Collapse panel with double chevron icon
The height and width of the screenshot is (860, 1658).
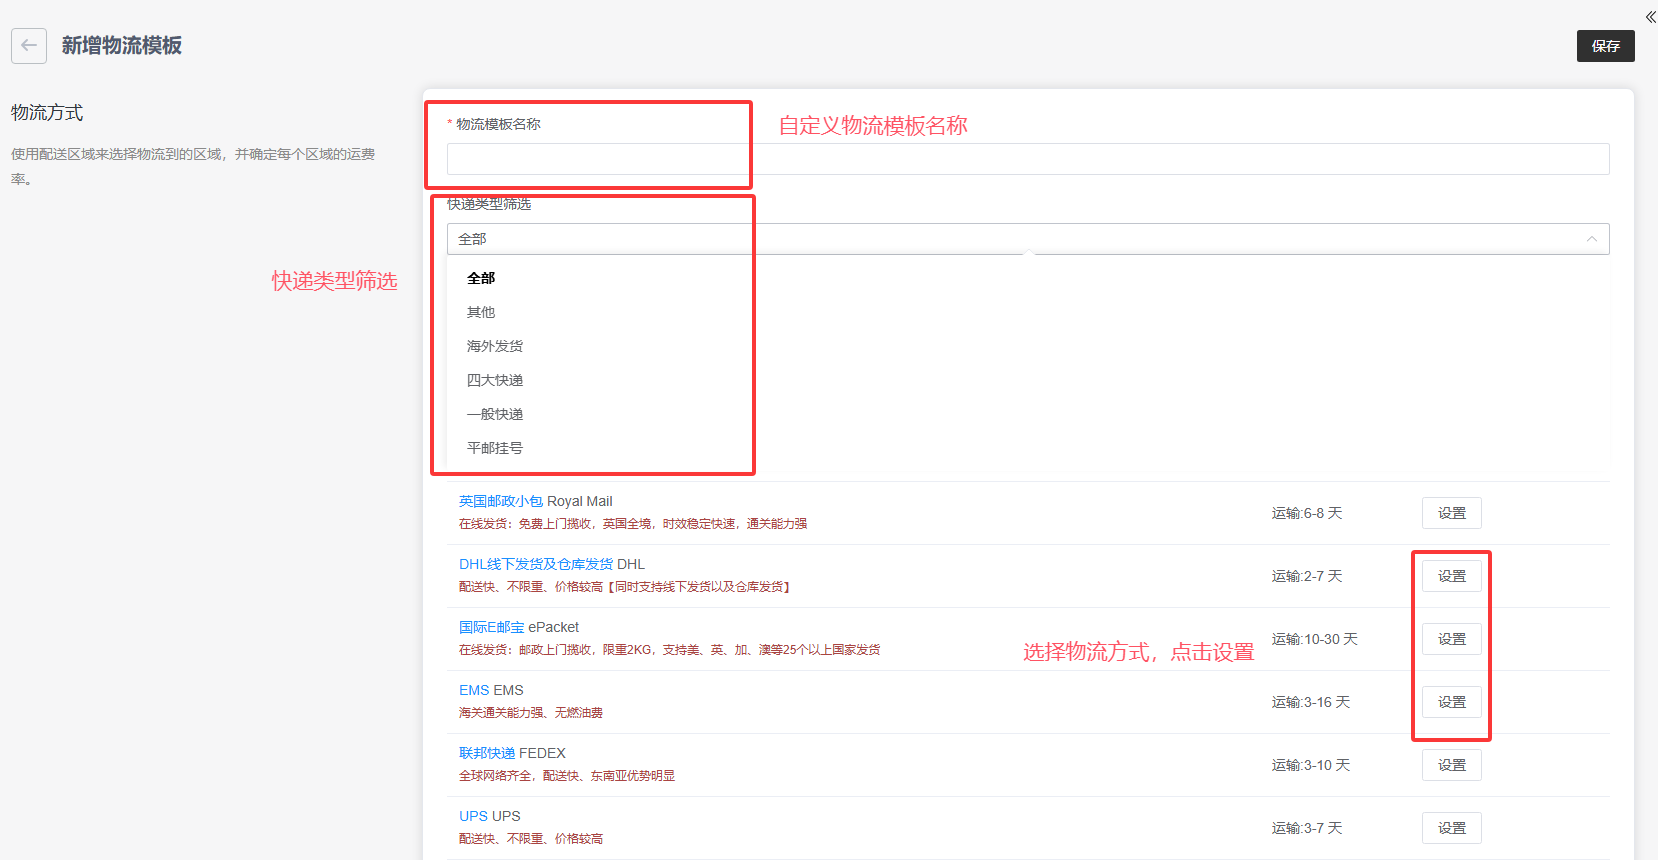pos(1650,17)
